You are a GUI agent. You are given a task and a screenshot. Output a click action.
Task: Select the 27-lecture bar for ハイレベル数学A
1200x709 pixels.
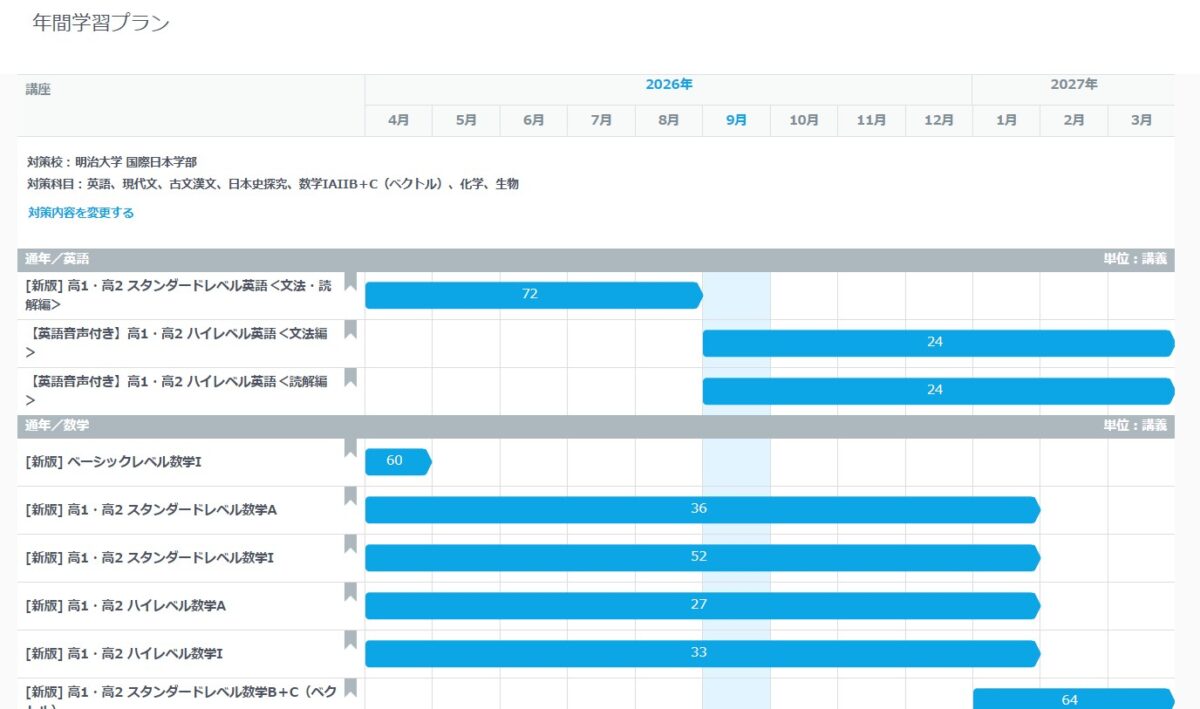coord(702,606)
